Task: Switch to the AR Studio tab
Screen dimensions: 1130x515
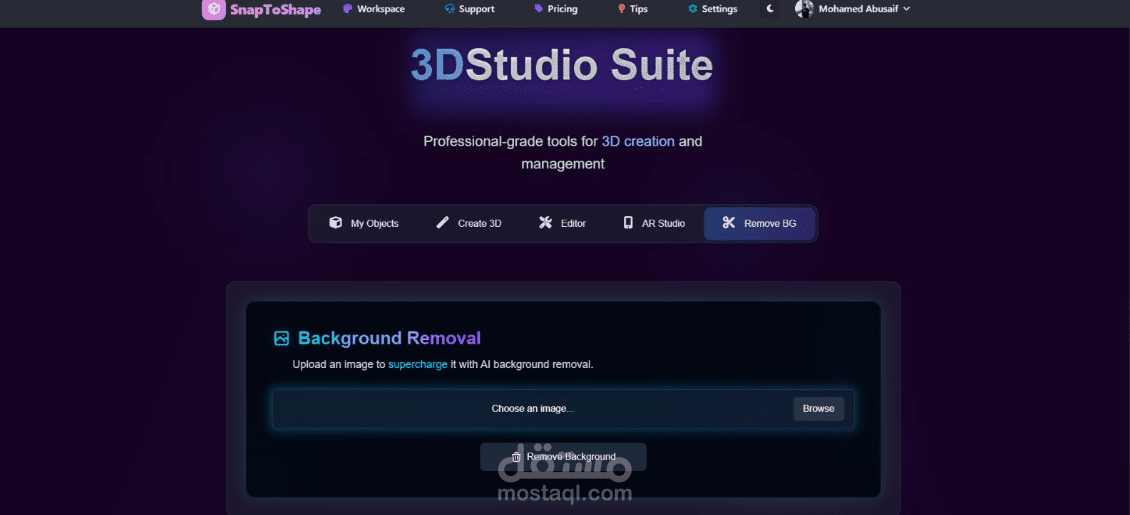Action: click(x=654, y=223)
